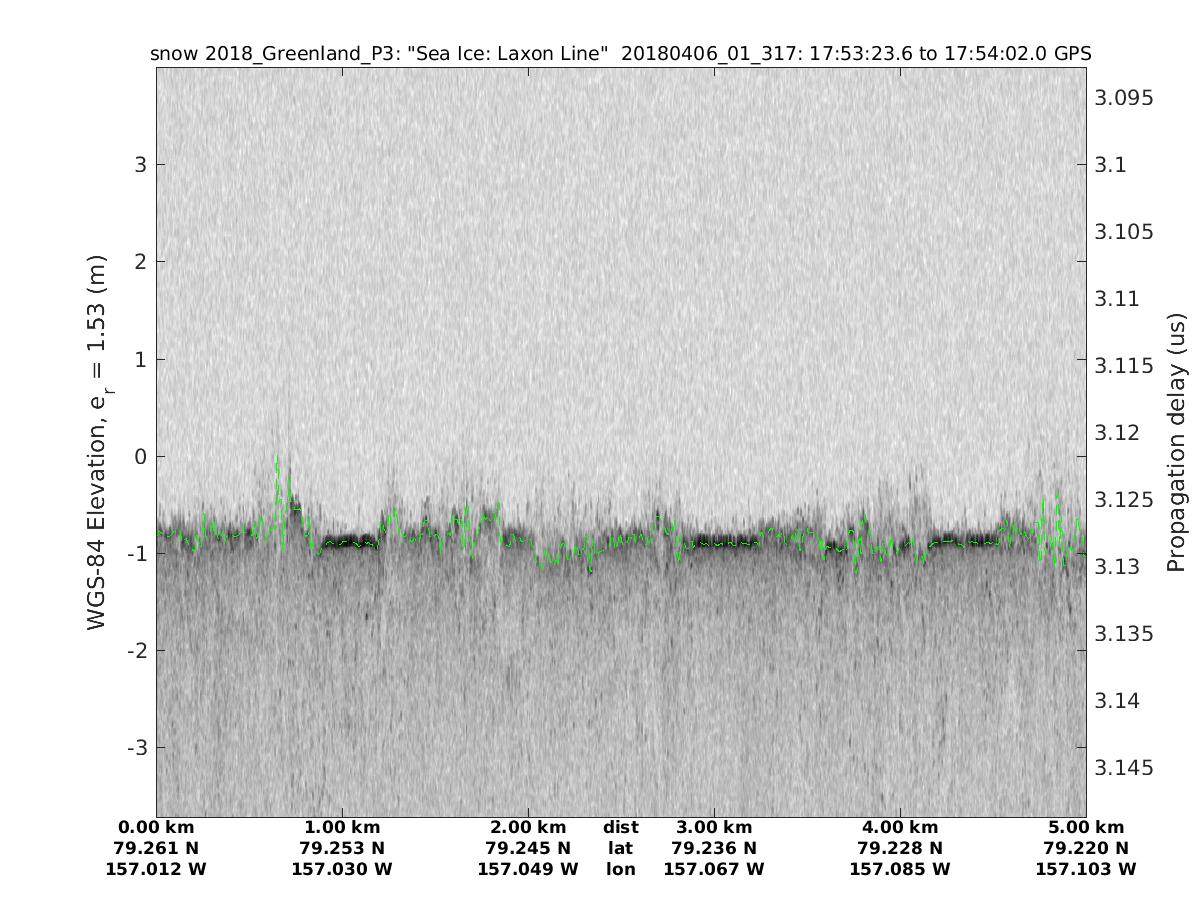1200x900 pixels.
Task: Click the "1.00 km" distance tick label
Action: click(342, 827)
